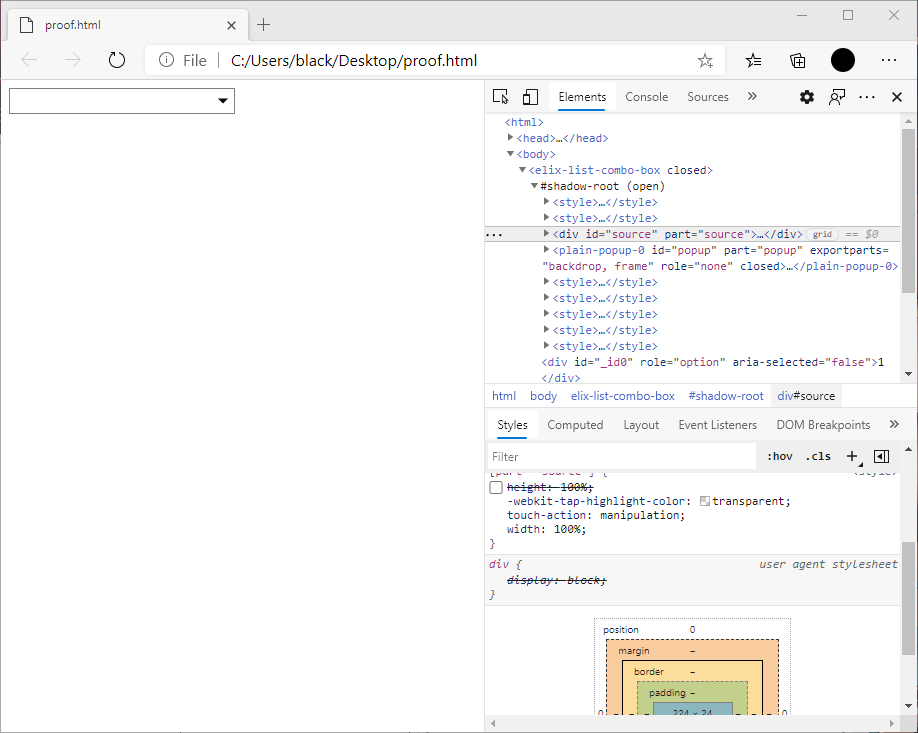Open browser Collections icon
The height and width of the screenshot is (733, 918).
(x=797, y=60)
